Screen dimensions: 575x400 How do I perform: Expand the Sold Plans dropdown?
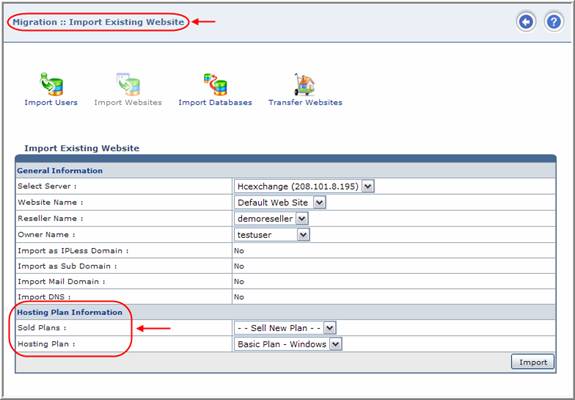(285, 328)
